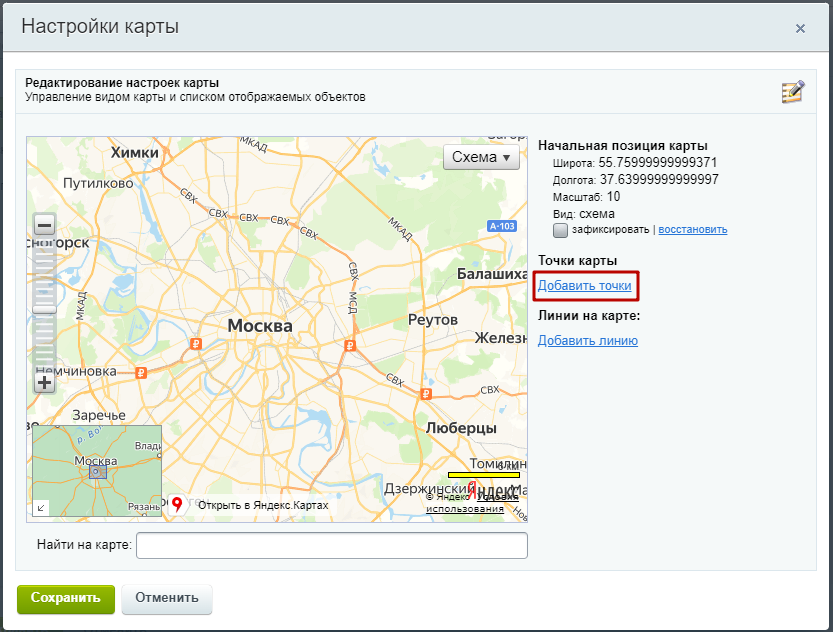Image resolution: width=833 pixels, height=632 pixels.
Task: Click the Балашиха label on the map
Action: pyautogui.click(x=492, y=274)
